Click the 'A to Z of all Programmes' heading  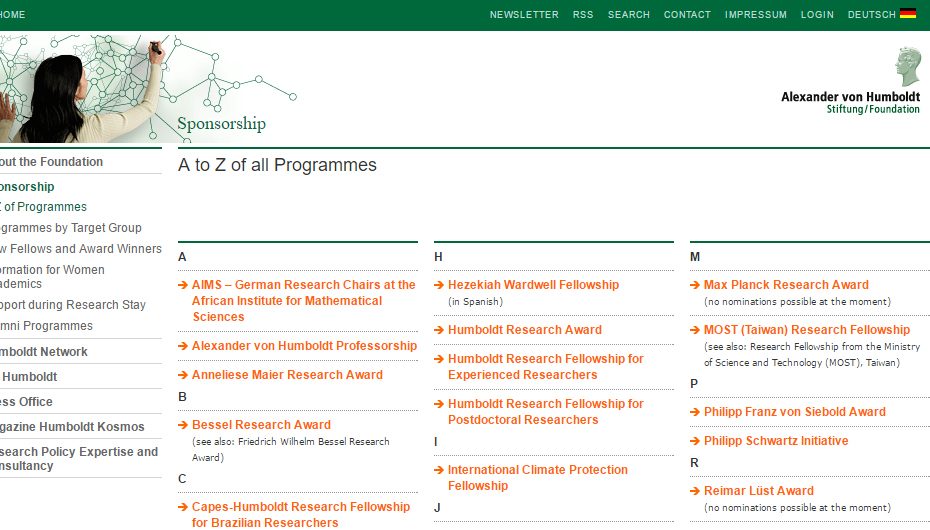pyautogui.click(x=277, y=165)
